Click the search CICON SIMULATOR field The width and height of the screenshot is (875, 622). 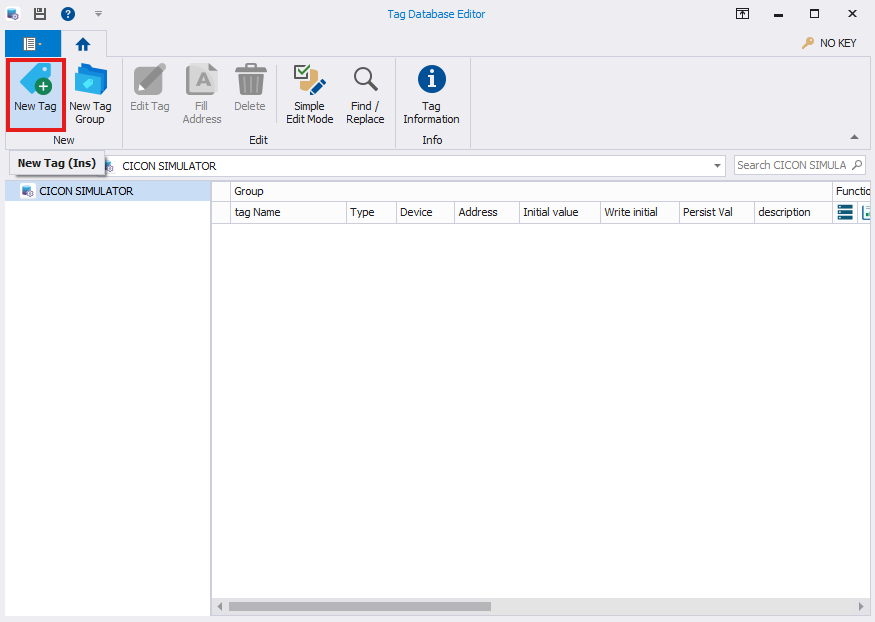click(792, 165)
